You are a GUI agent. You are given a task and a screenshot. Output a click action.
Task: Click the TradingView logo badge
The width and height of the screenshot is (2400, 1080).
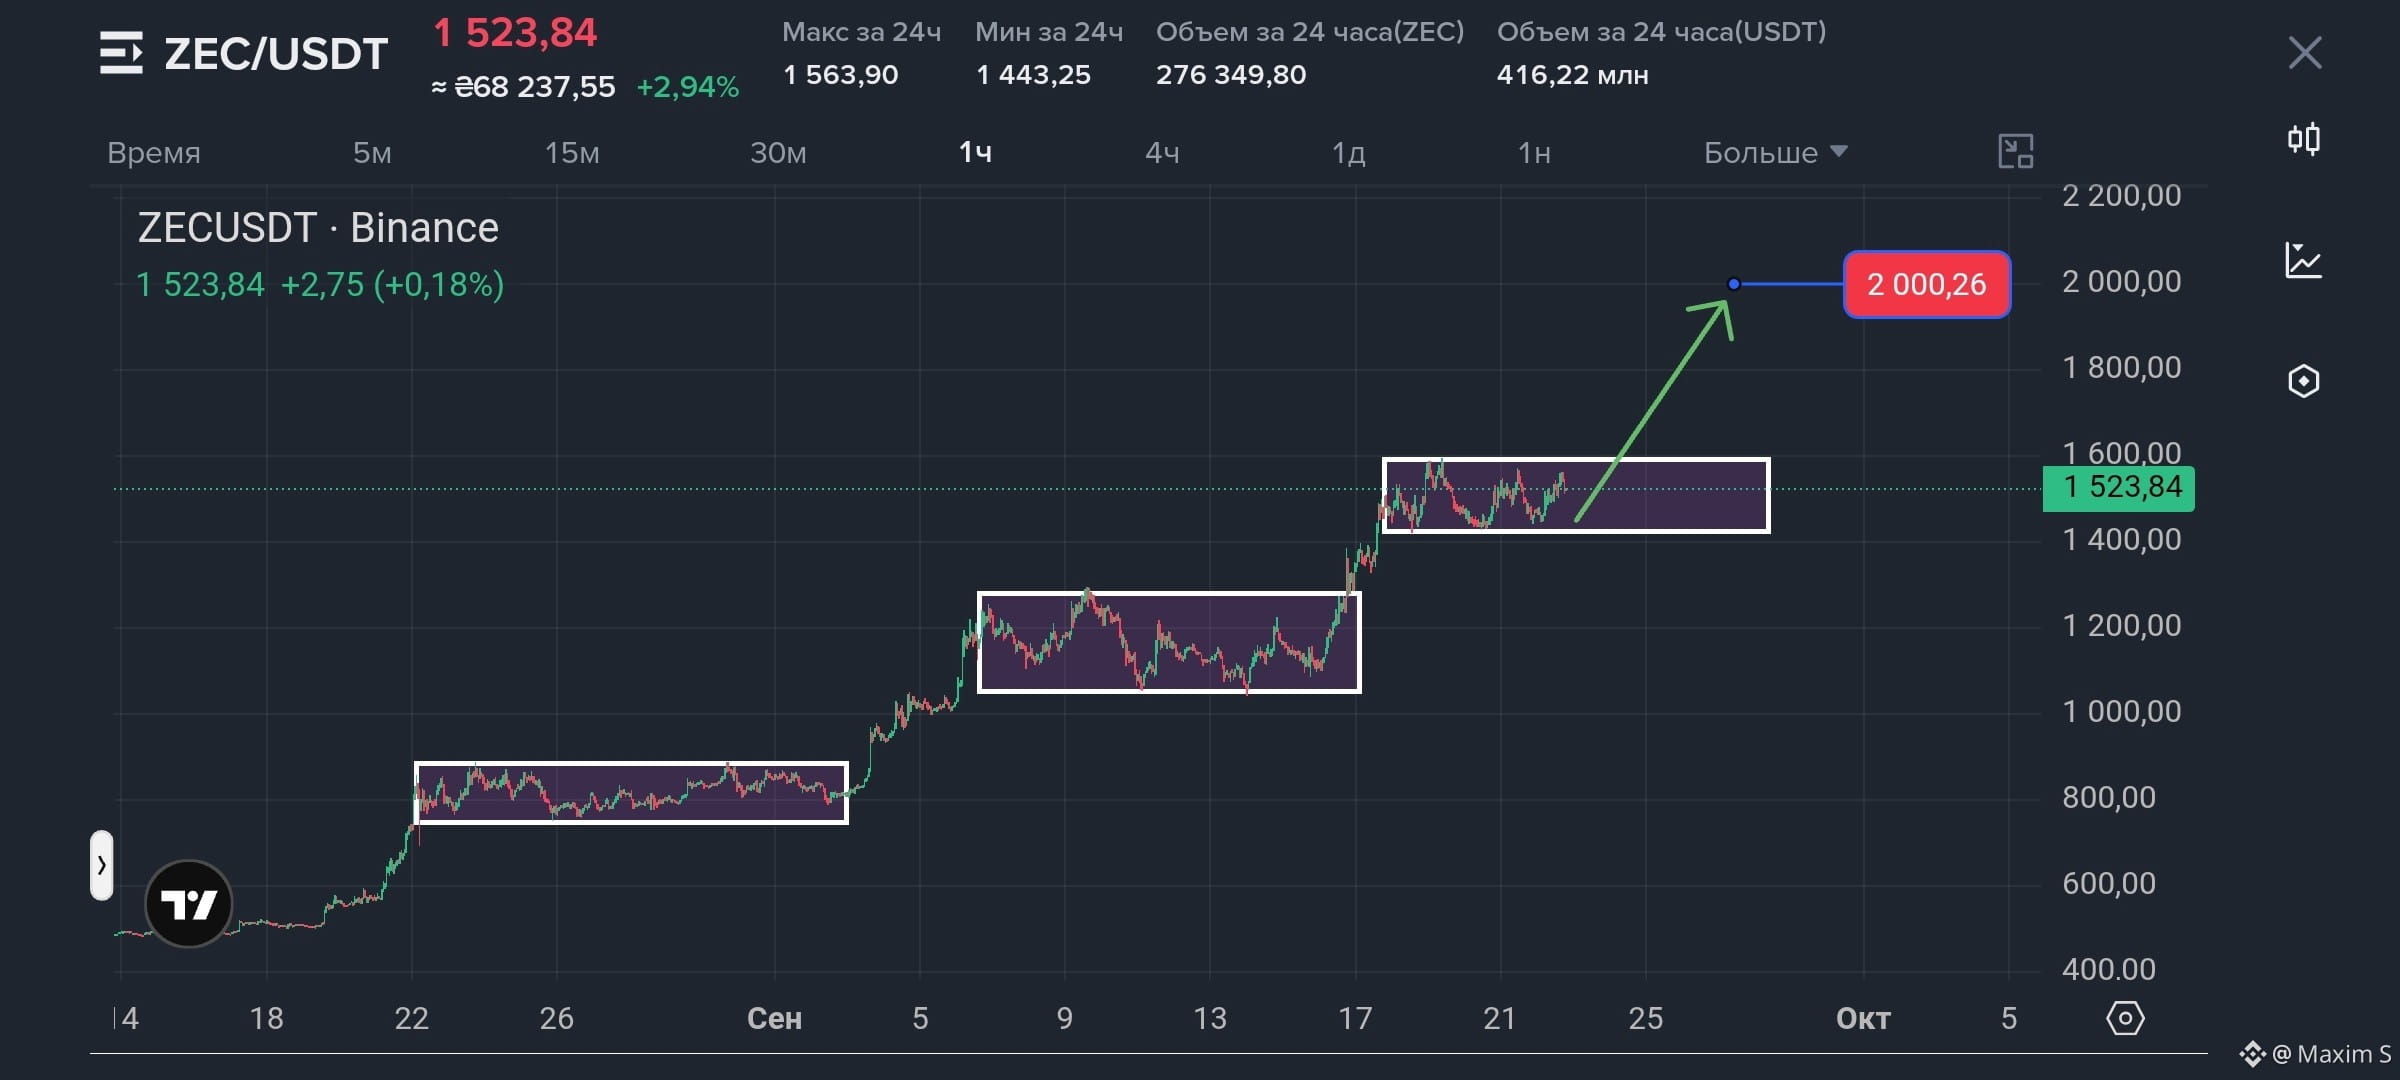pos(189,904)
